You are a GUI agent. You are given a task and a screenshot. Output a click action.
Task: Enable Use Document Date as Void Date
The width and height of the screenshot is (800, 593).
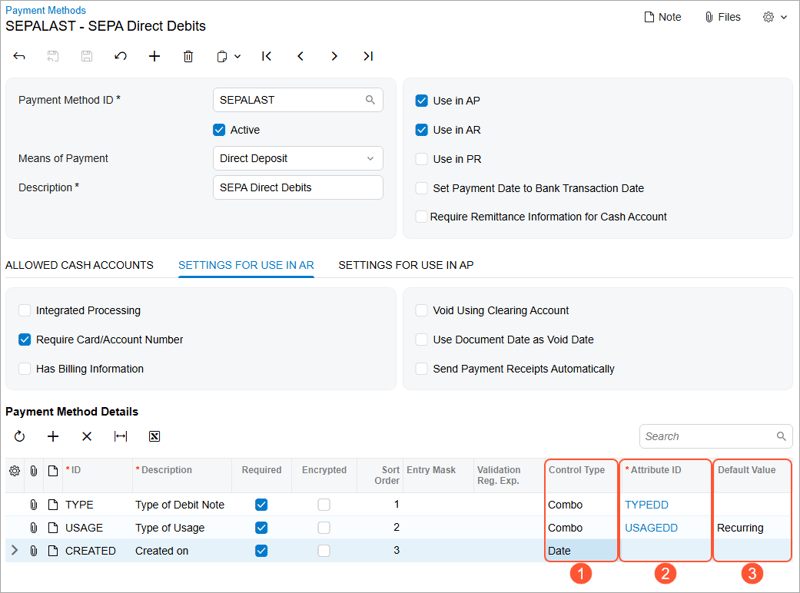tap(421, 339)
